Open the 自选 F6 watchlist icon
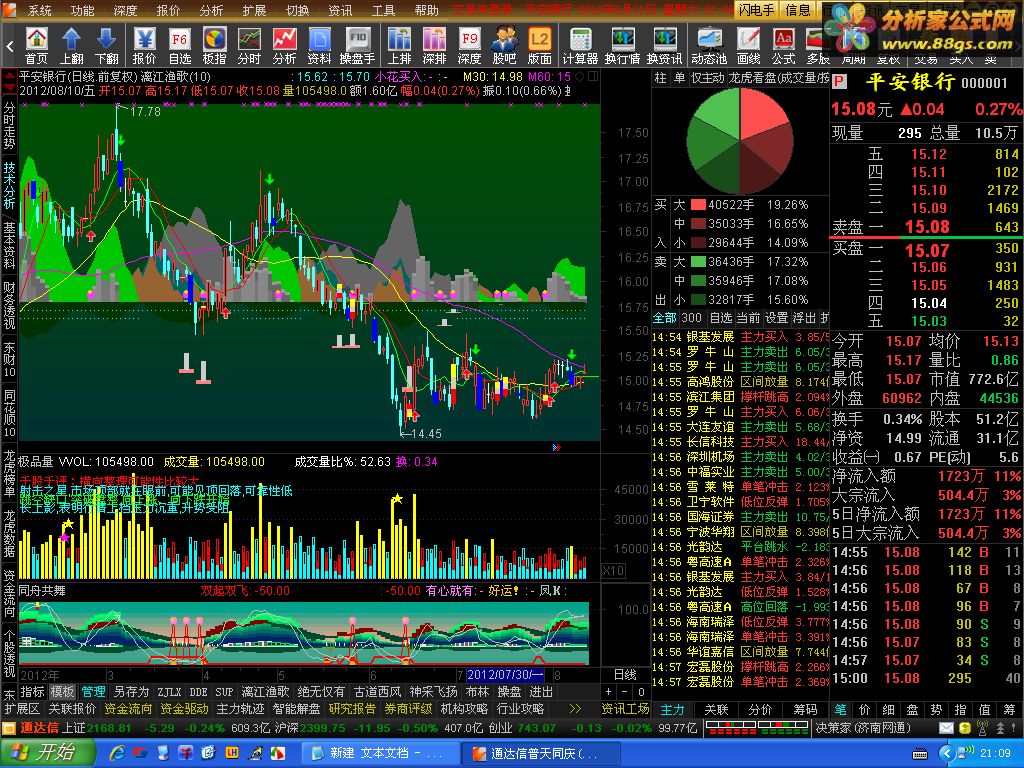 pos(180,46)
